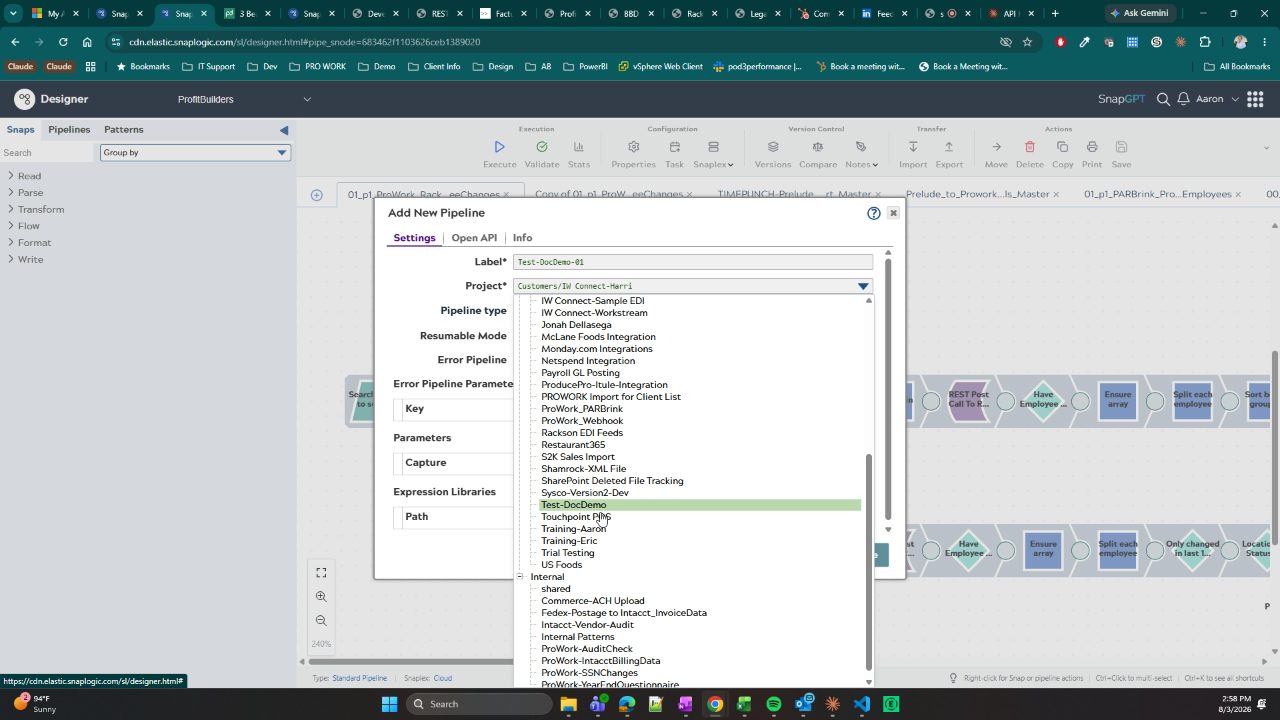The width and height of the screenshot is (1280, 720).
Task: Click the Move pipeline icon
Action: (996, 147)
